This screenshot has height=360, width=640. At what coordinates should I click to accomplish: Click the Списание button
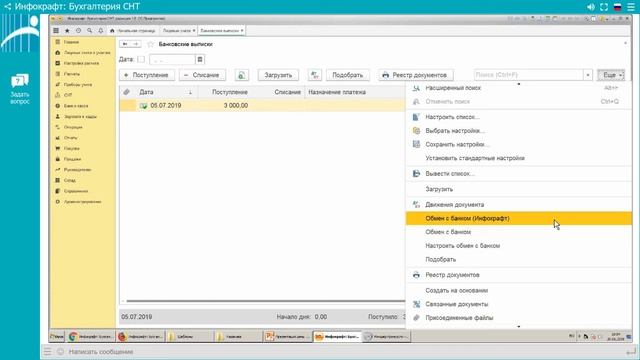coord(202,75)
